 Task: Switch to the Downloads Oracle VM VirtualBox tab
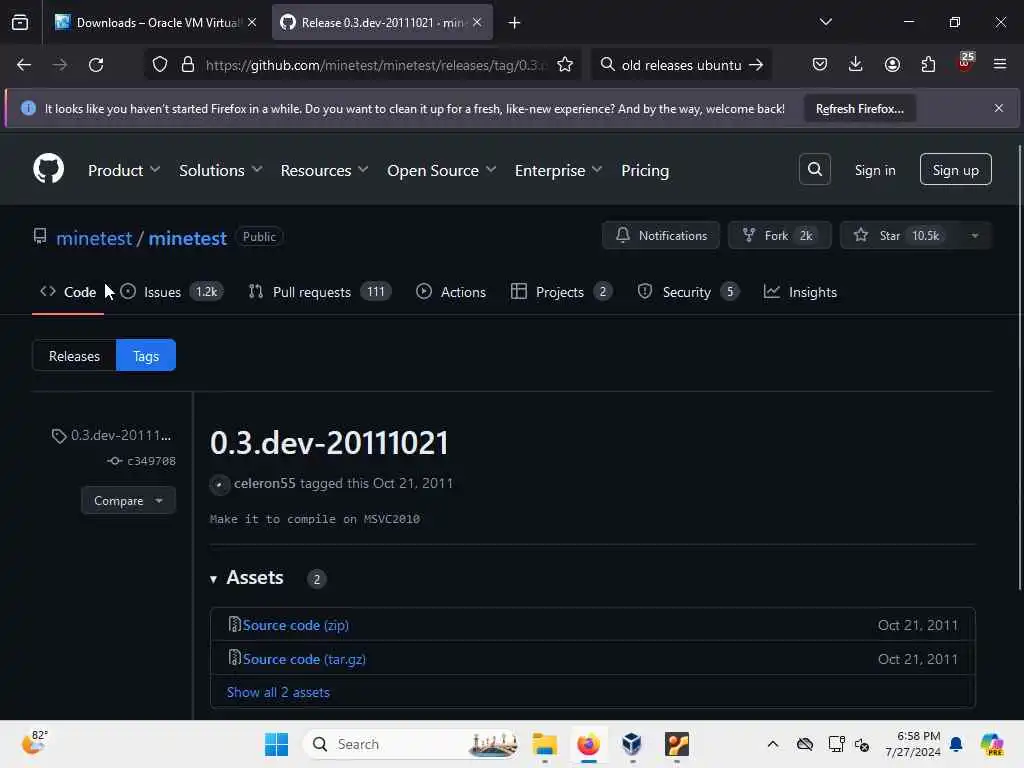[155, 23]
